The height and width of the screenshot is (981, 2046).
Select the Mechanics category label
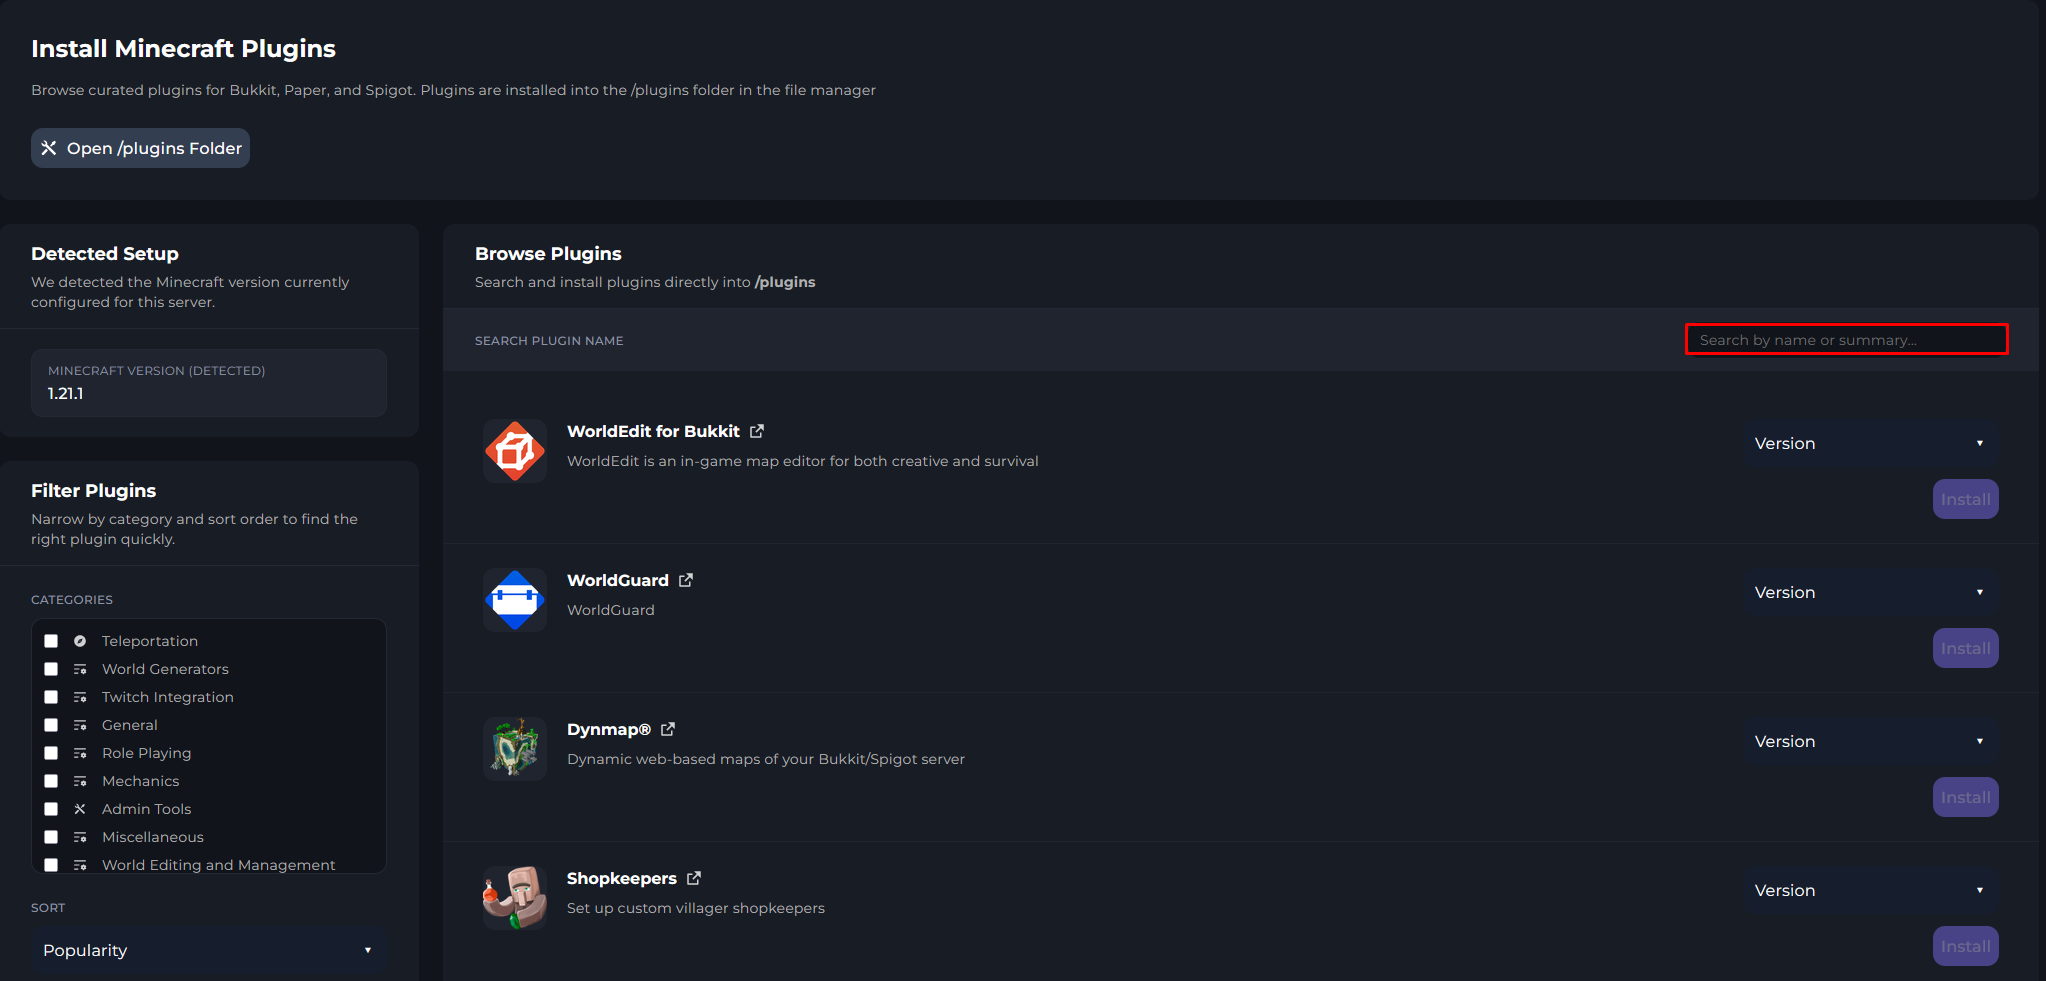[x=140, y=781]
